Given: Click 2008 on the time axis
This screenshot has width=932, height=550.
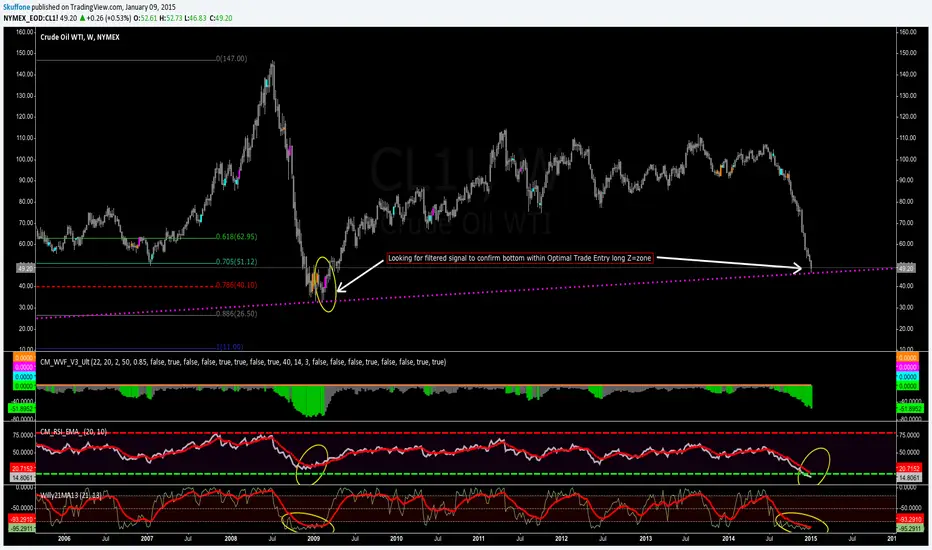Looking at the screenshot, I should (x=231, y=539).
